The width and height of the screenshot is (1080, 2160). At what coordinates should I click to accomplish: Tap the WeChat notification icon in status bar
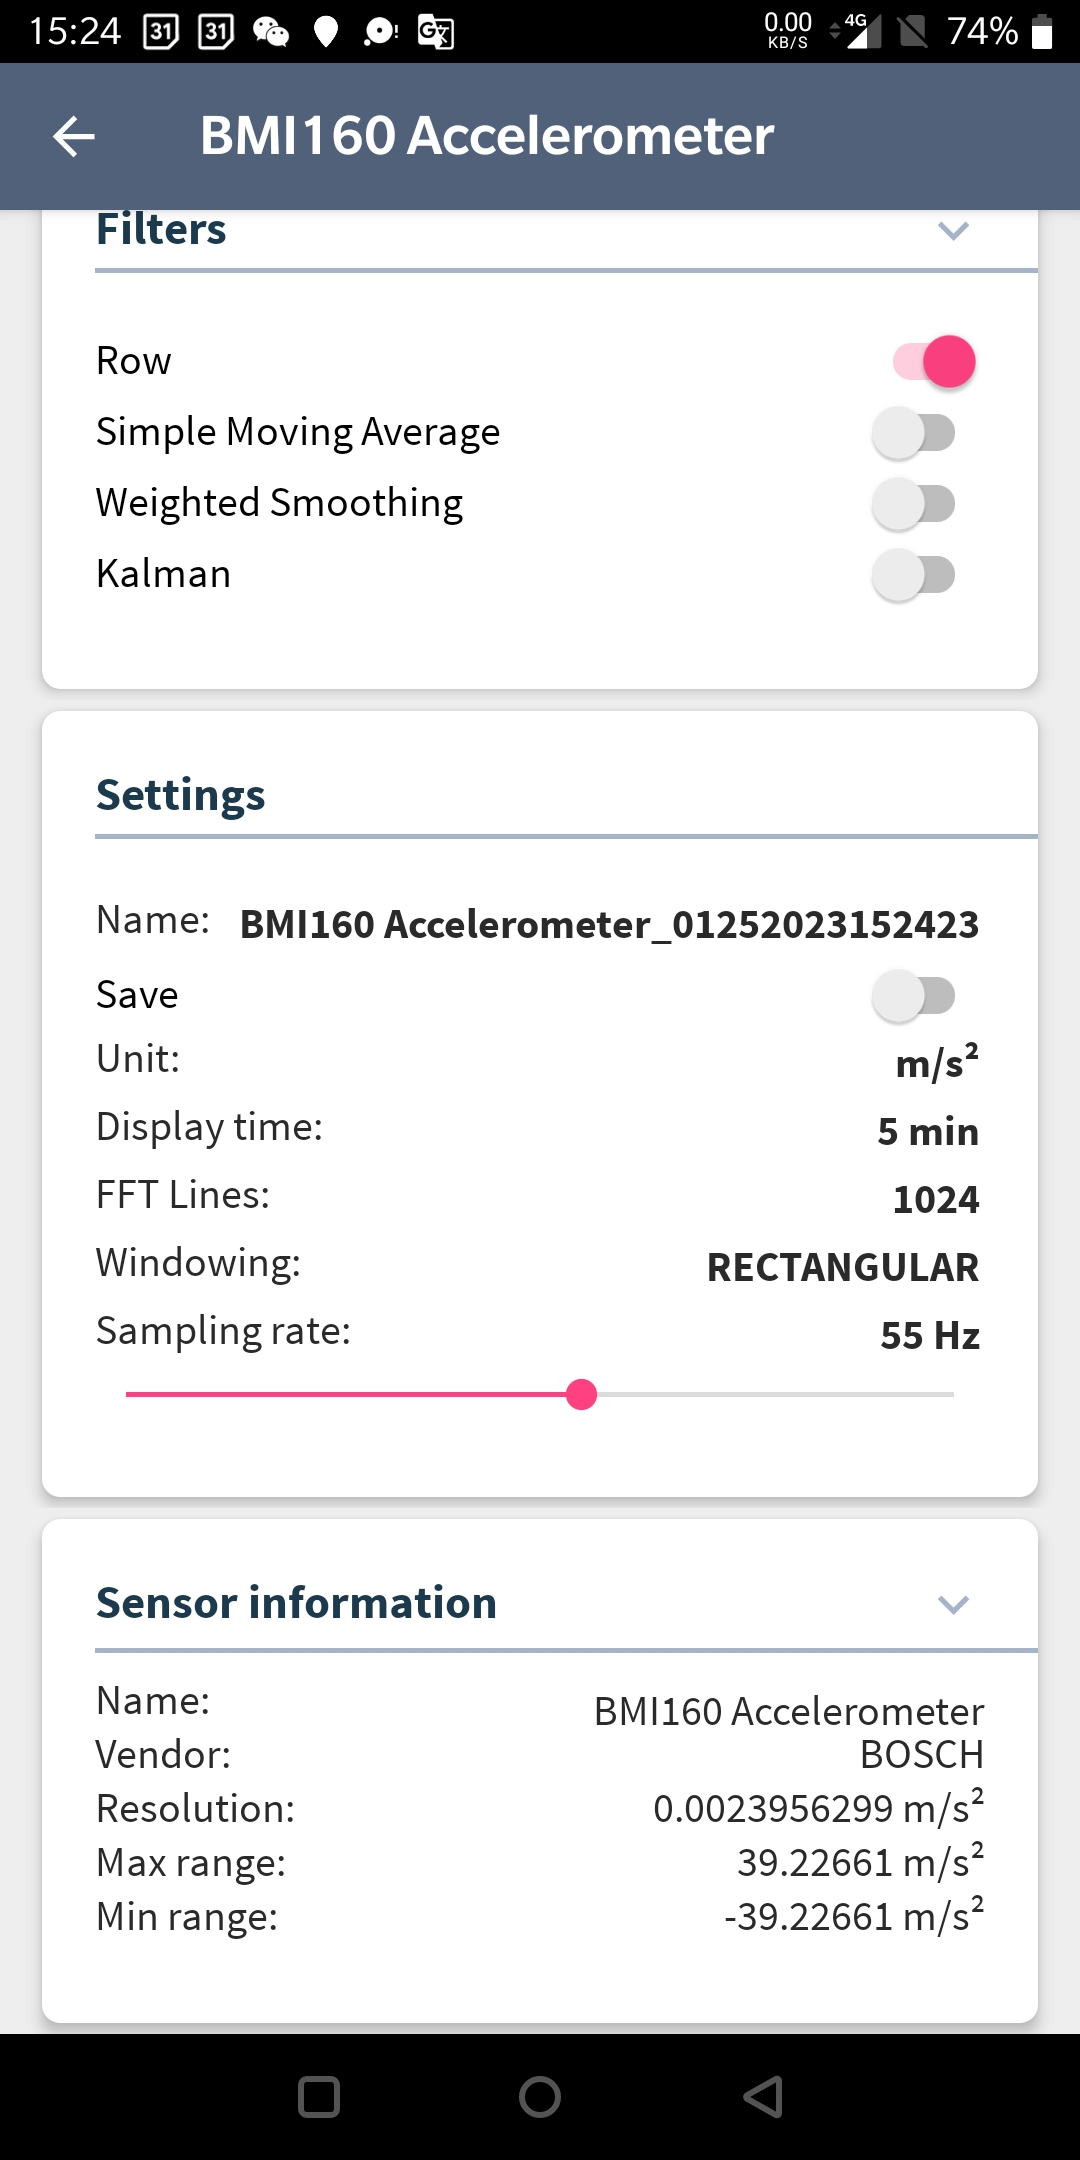270,32
